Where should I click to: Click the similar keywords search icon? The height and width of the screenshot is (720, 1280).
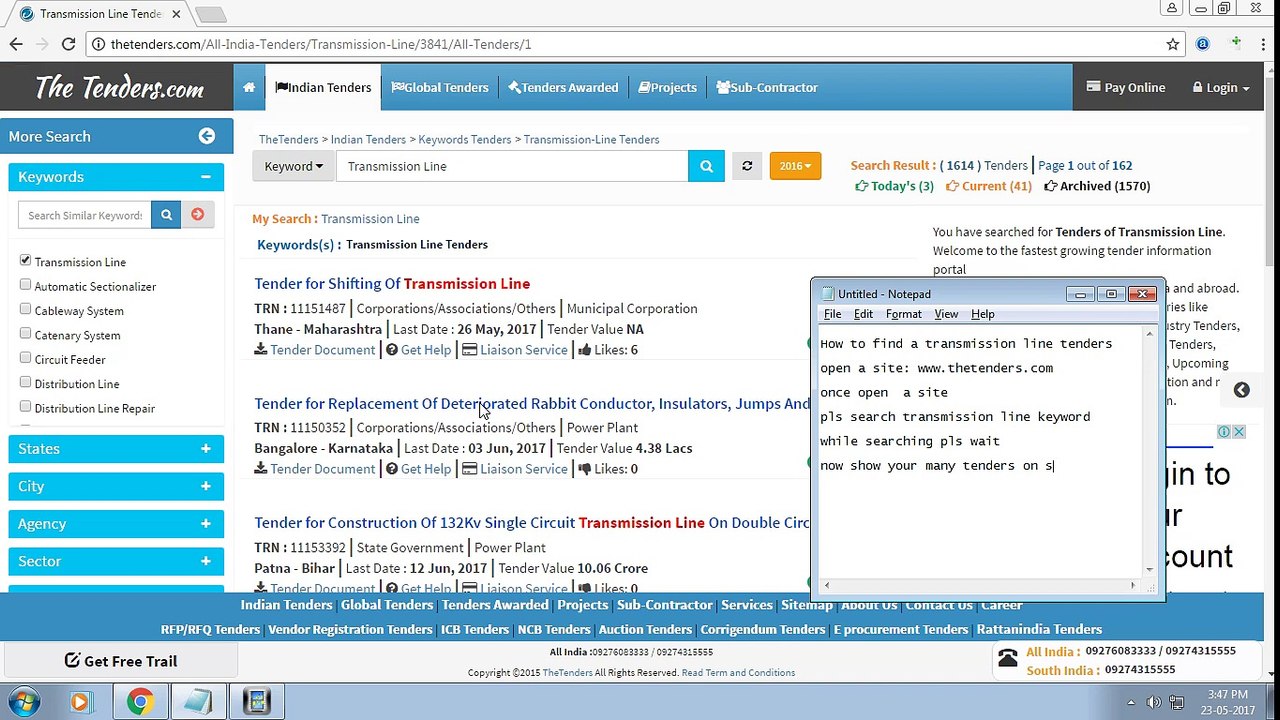166,214
